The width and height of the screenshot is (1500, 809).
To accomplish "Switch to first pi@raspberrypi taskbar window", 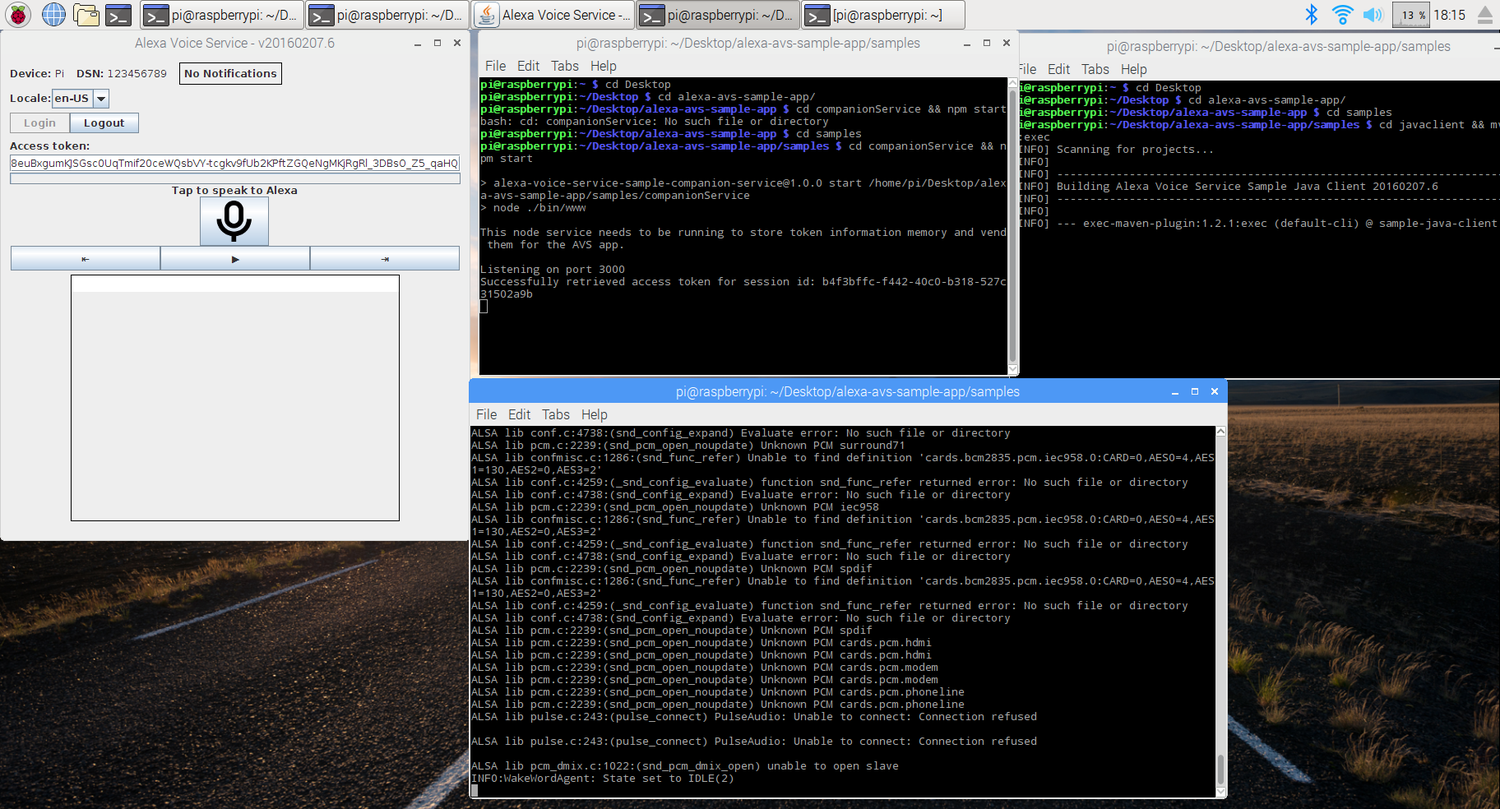I will coord(220,15).
